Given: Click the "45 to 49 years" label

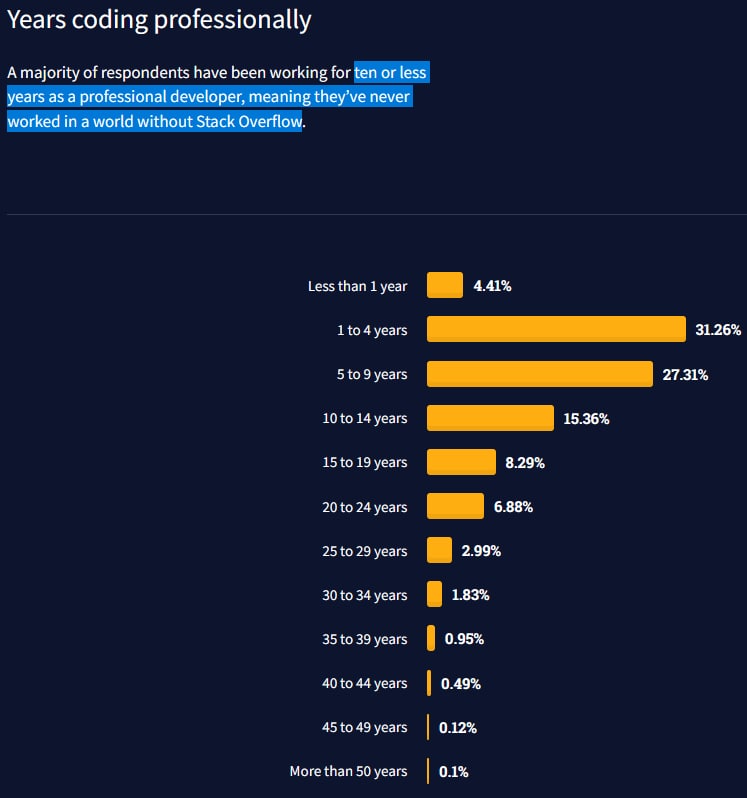Looking at the screenshot, I should [x=364, y=727].
